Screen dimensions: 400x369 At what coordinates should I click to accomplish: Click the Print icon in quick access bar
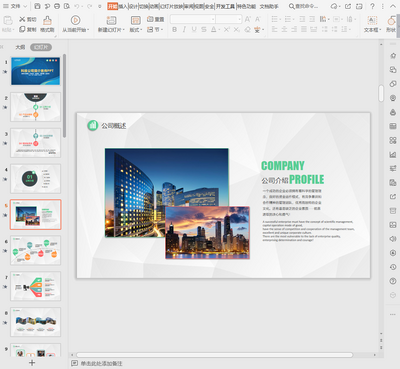click(57, 6)
